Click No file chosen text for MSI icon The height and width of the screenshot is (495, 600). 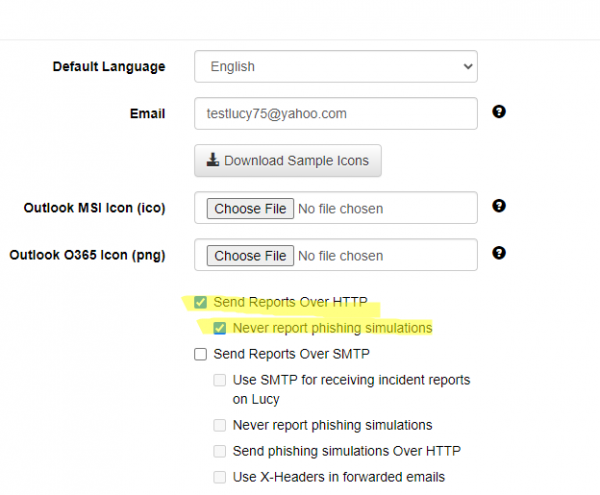(x=341, y=209)
